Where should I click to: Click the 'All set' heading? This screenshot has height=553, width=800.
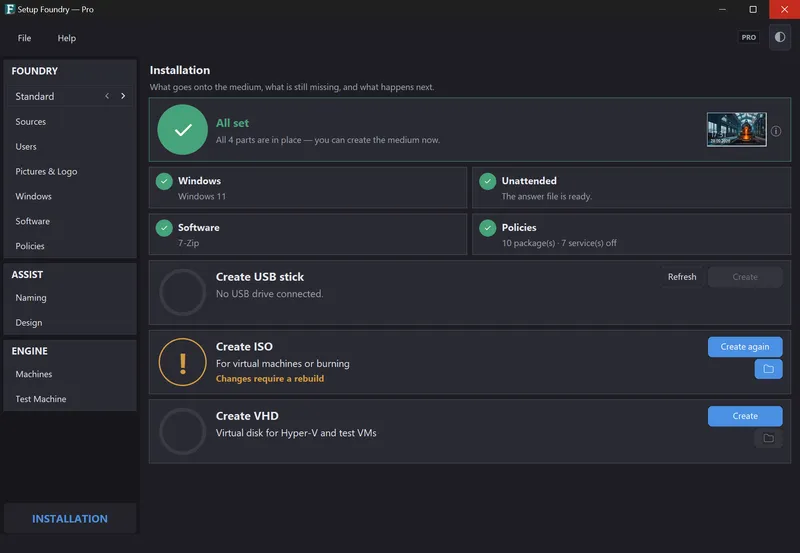(x=232, y=123)
